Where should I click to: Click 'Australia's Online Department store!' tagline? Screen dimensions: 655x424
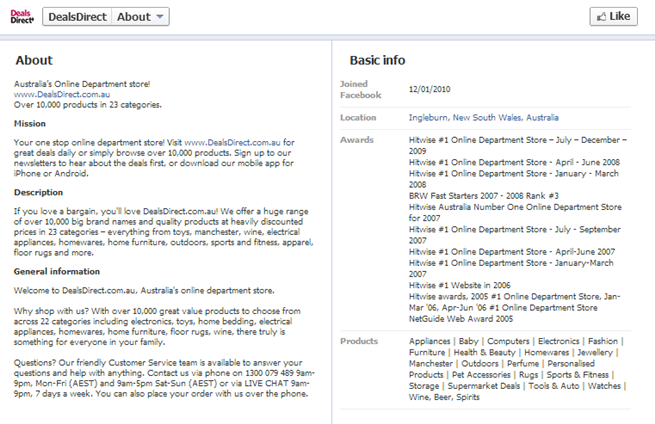point(82,84)
